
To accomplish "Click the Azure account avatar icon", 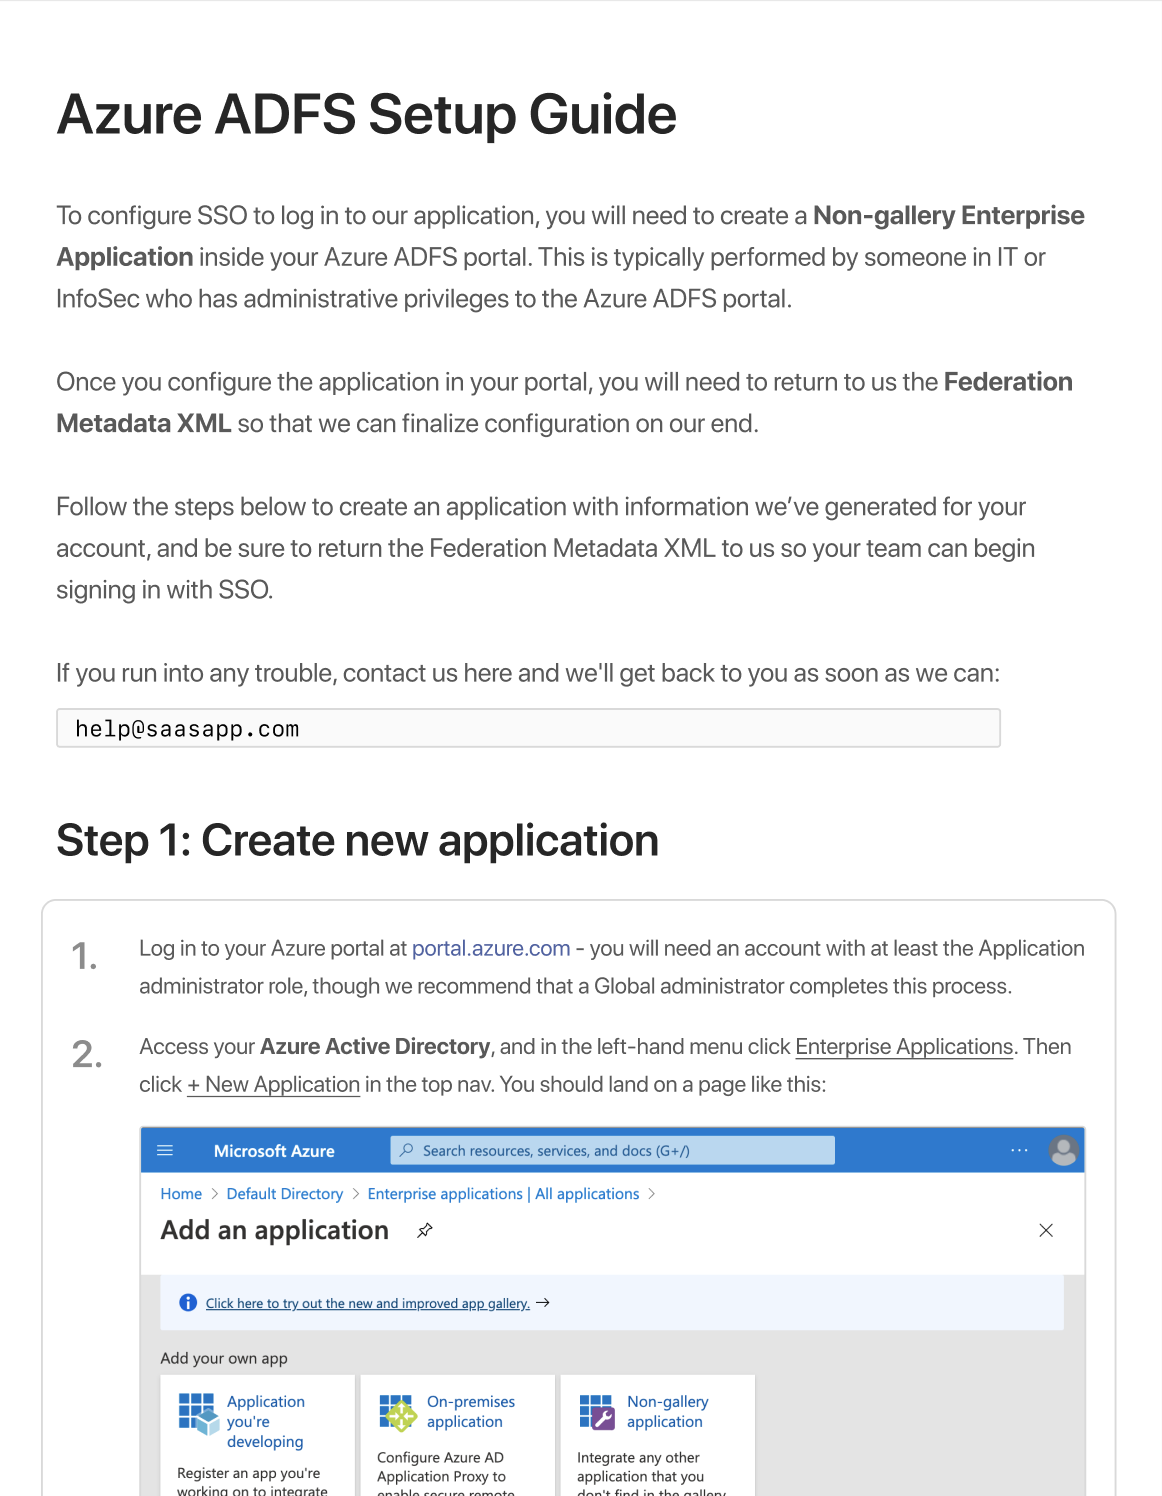I will pos(1063,1151).
